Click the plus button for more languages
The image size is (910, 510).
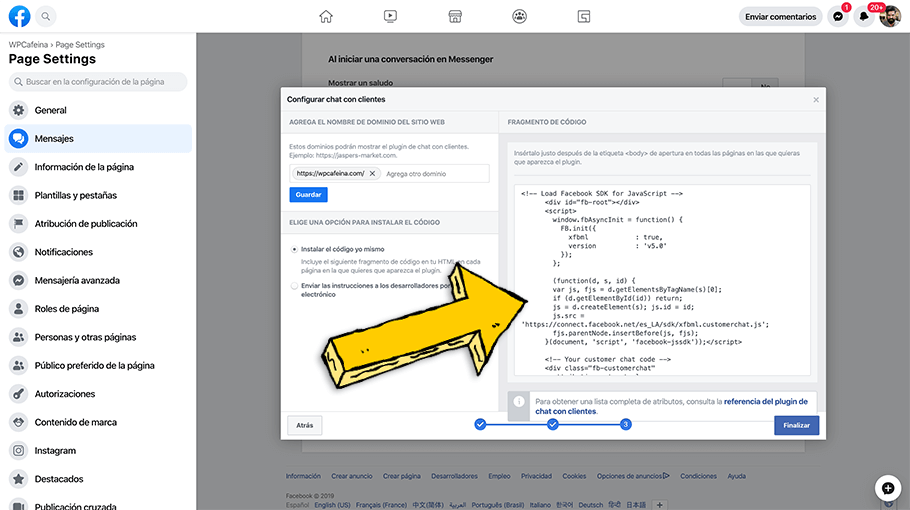pos(660,505)
